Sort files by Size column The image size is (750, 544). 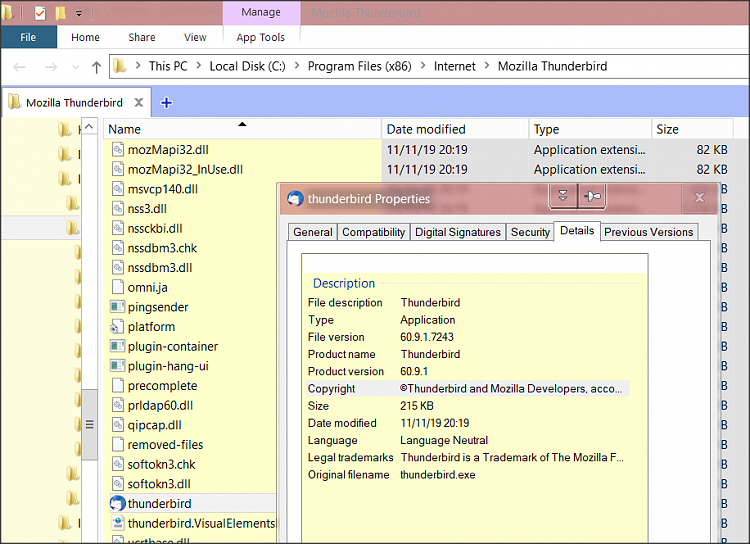pos(692,129)
